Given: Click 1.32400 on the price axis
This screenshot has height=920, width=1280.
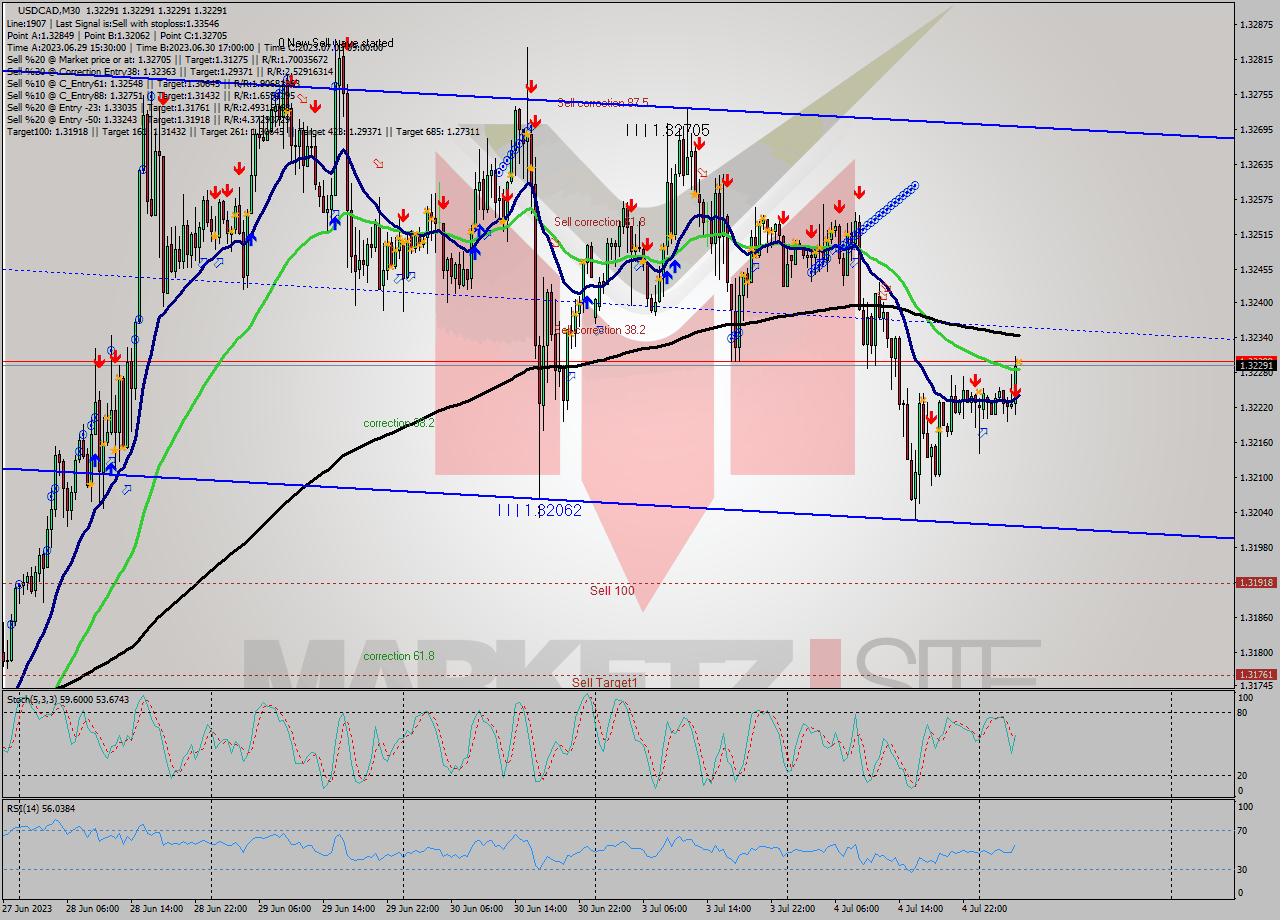Looking at the screenshot, I should (x=1257, y=302).
